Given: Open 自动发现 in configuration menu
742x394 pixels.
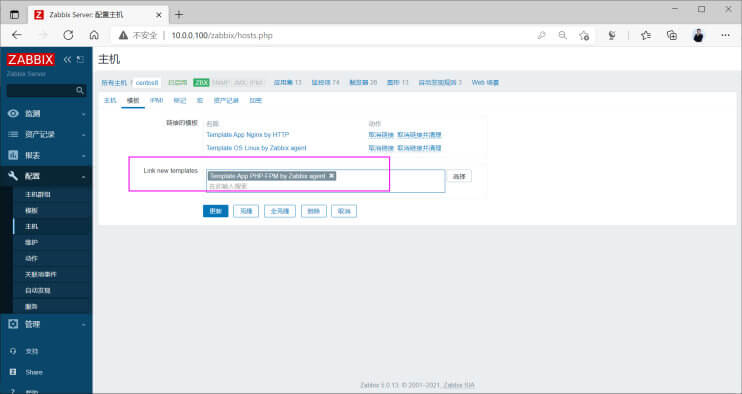Looking at the screenshot, I should [38, 290].
